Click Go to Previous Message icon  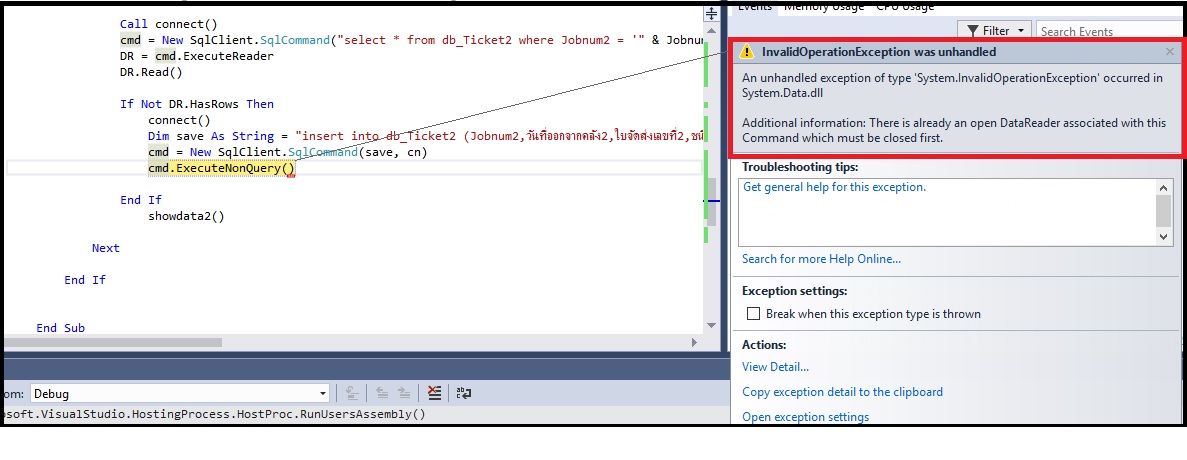click(x=382, y=393)
